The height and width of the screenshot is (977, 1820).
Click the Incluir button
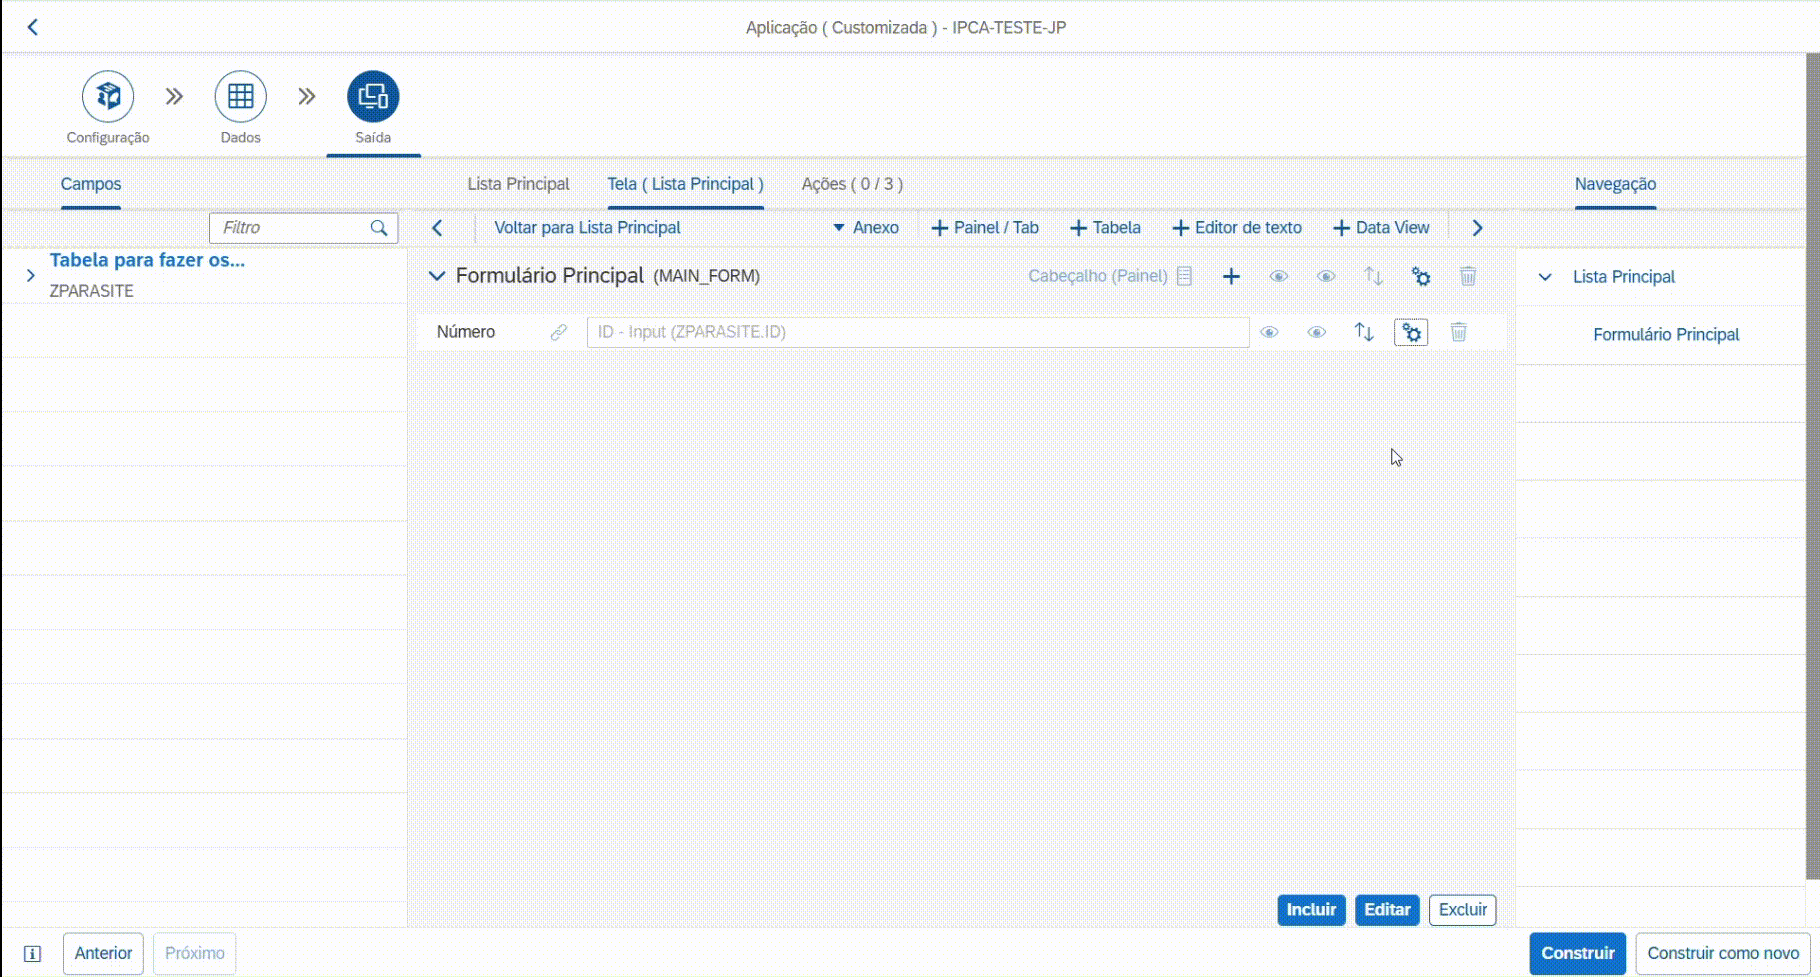click(1311, 910)
